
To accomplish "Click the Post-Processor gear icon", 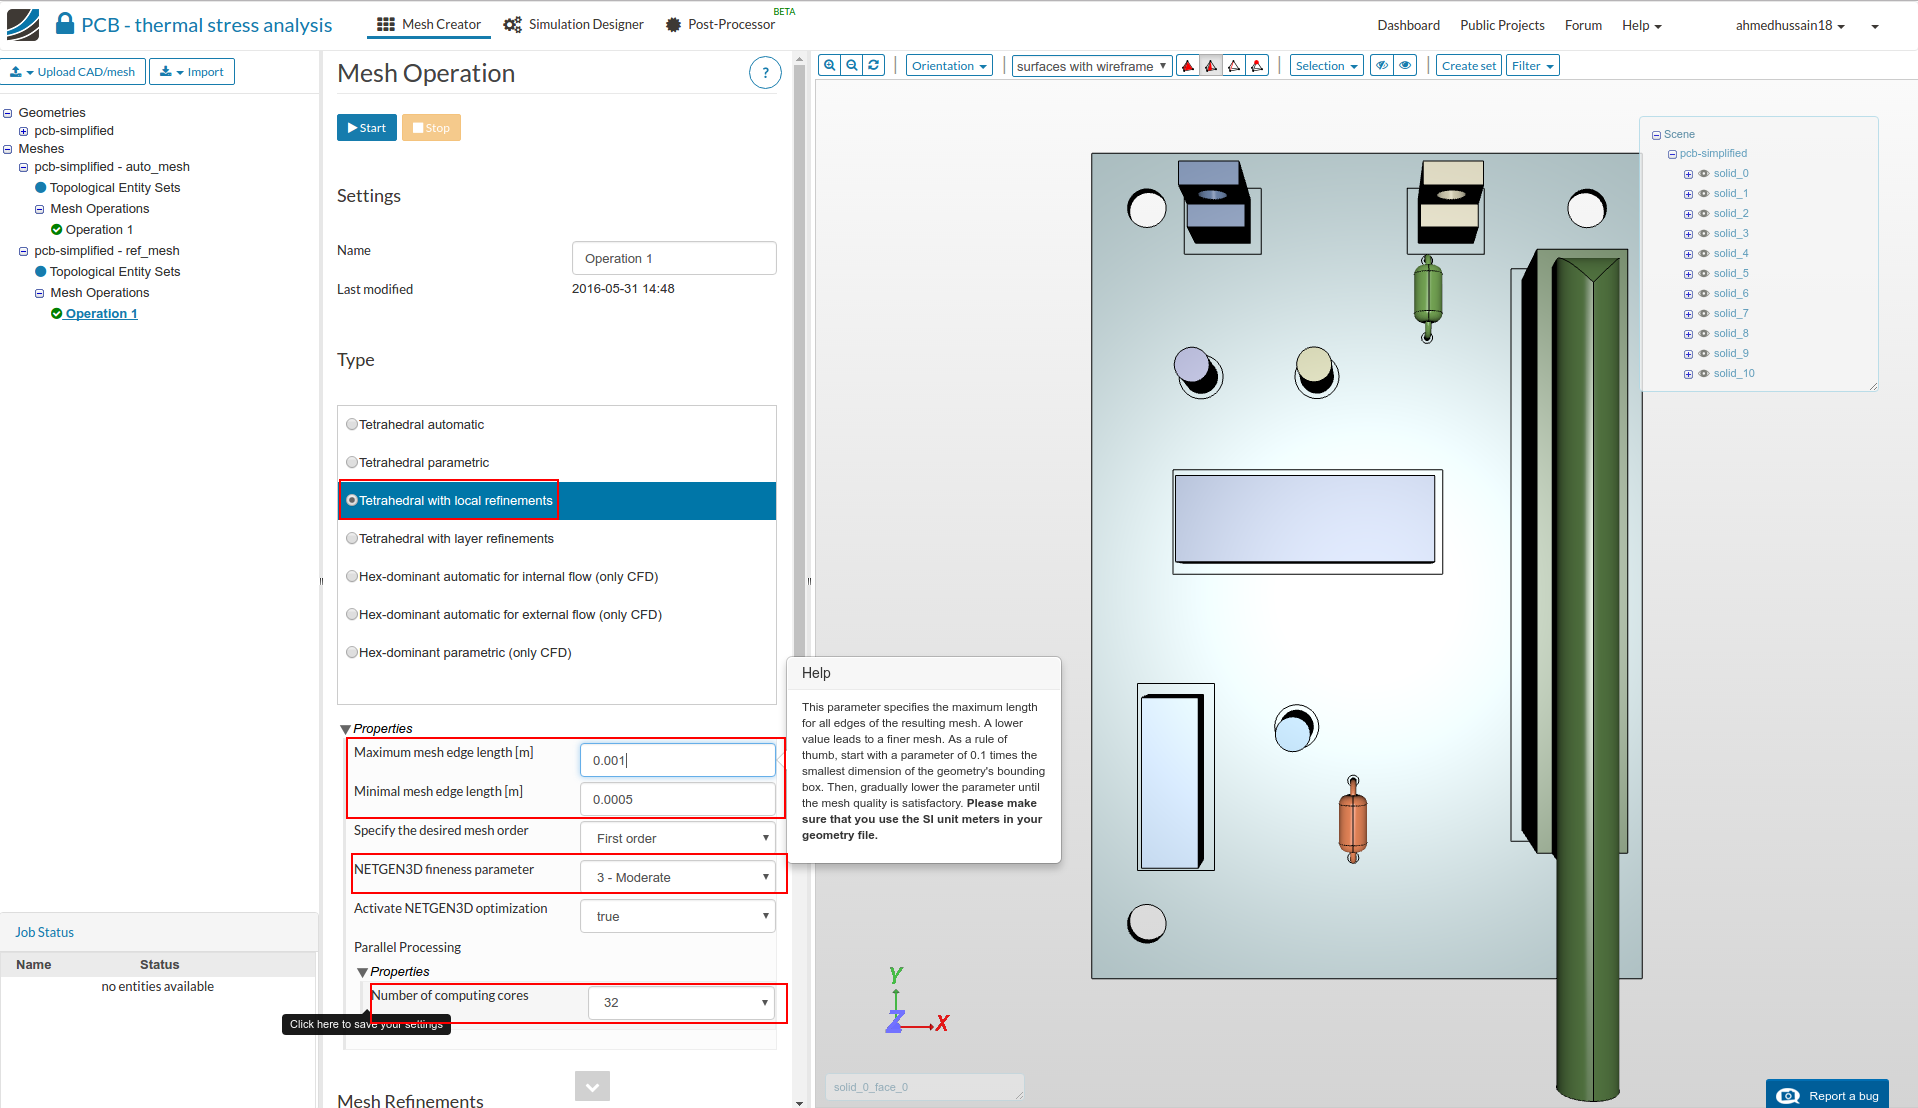I will pos(673,25).
